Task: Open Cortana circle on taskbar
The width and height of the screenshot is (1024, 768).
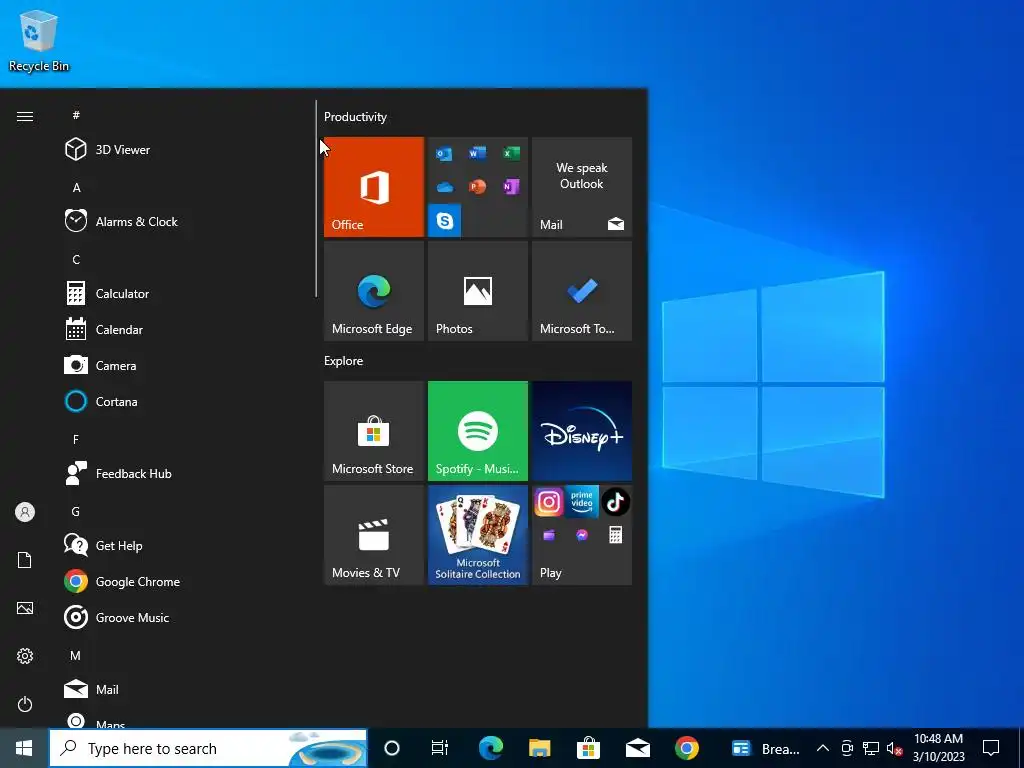Action: pyautogui.click(x=392, y=748)
